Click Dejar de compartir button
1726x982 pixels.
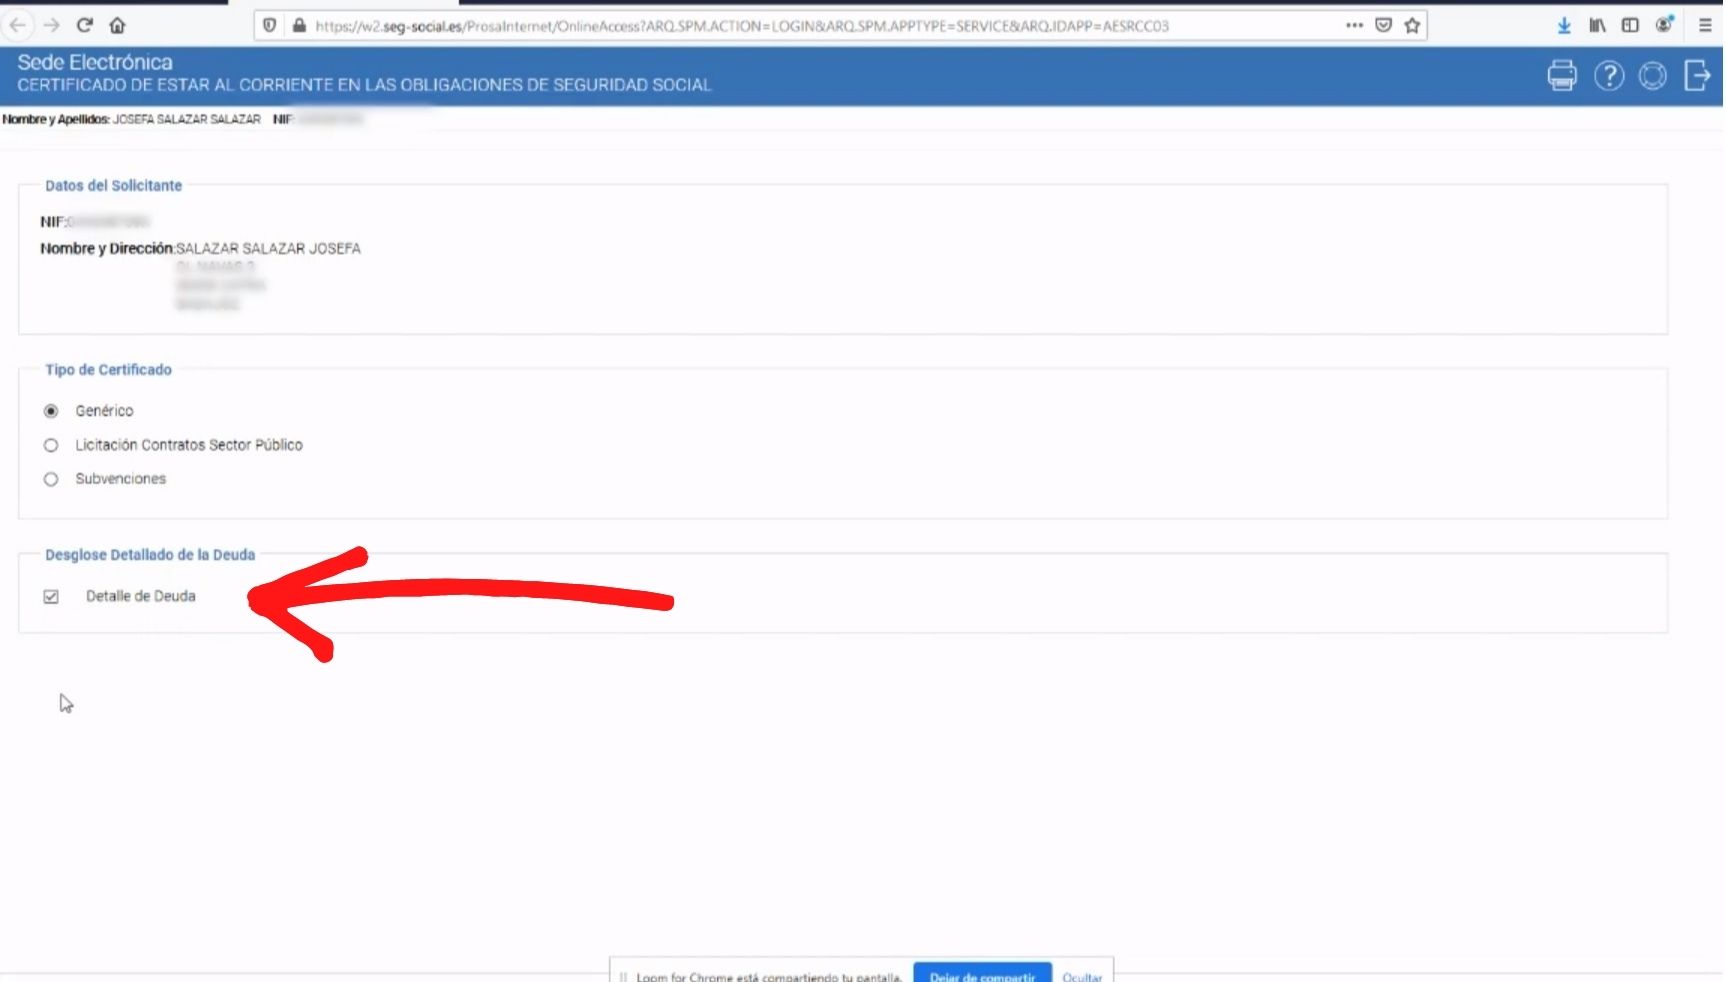(982, 974)
